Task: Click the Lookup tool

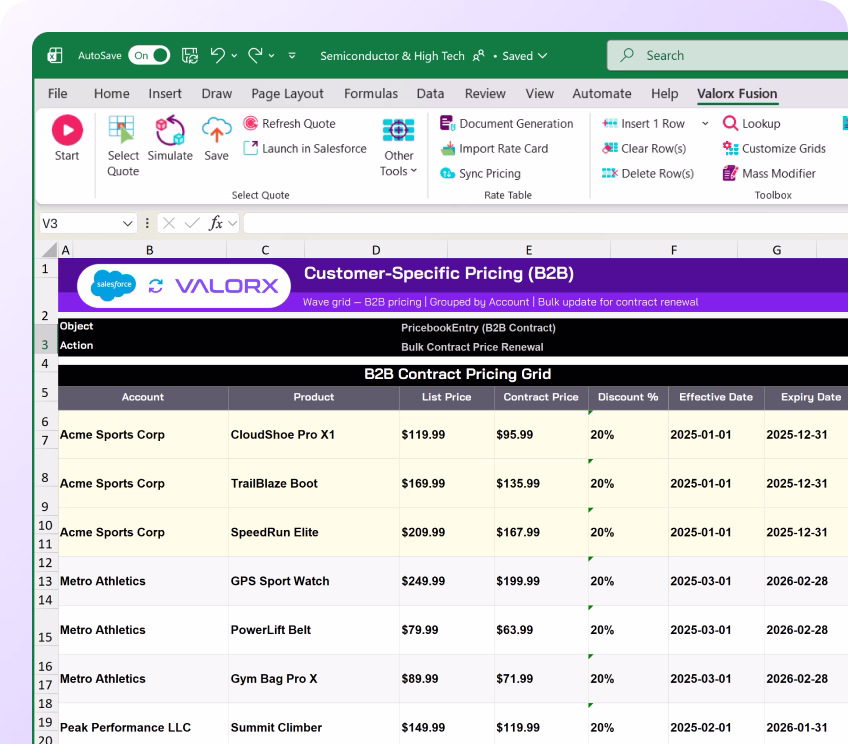Action: (752, 124)
